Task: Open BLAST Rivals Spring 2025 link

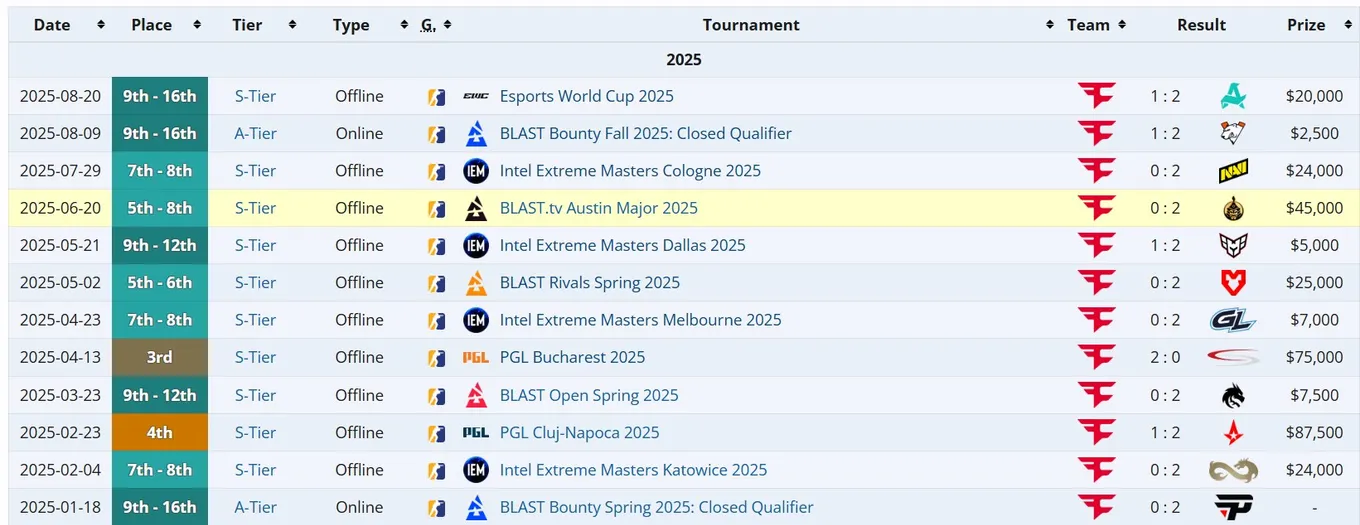Action: 589,283
